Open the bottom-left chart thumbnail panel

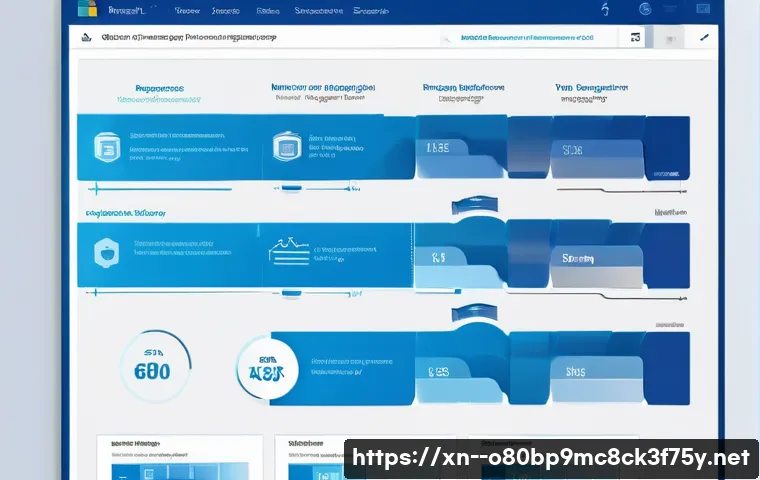click(x=180, y=458)
